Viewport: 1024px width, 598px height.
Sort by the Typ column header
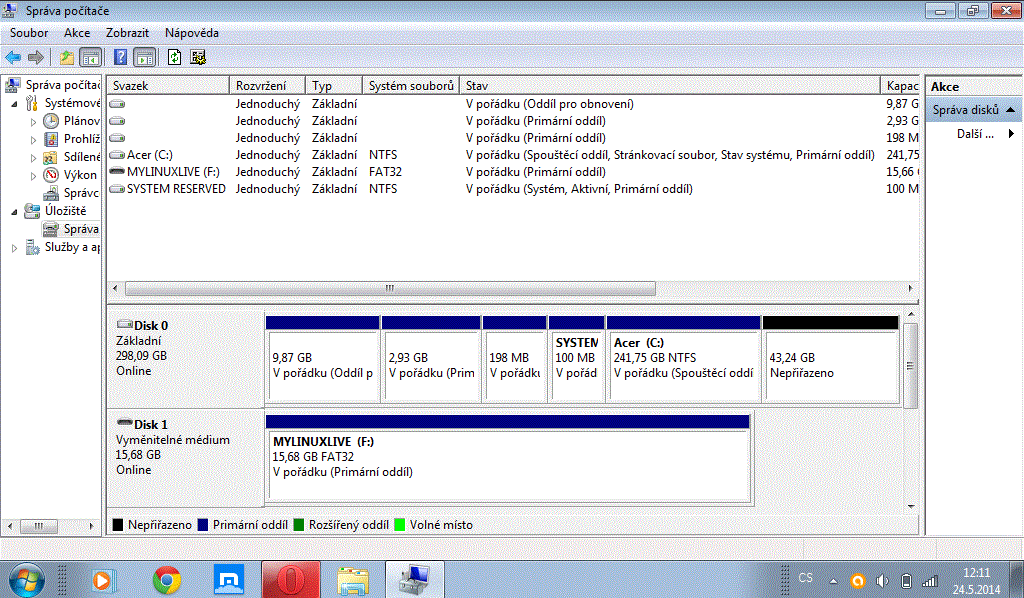click(334, 86)
